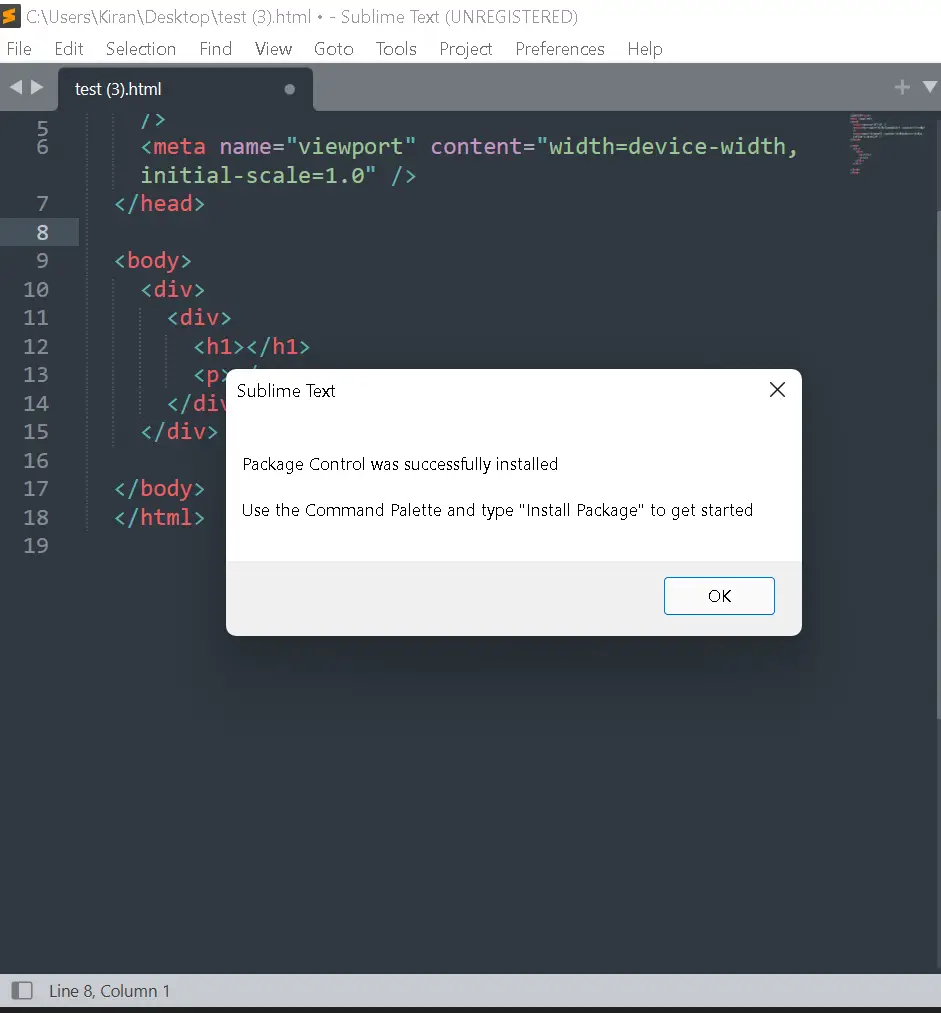Open the Find menu

click(215, 48)
